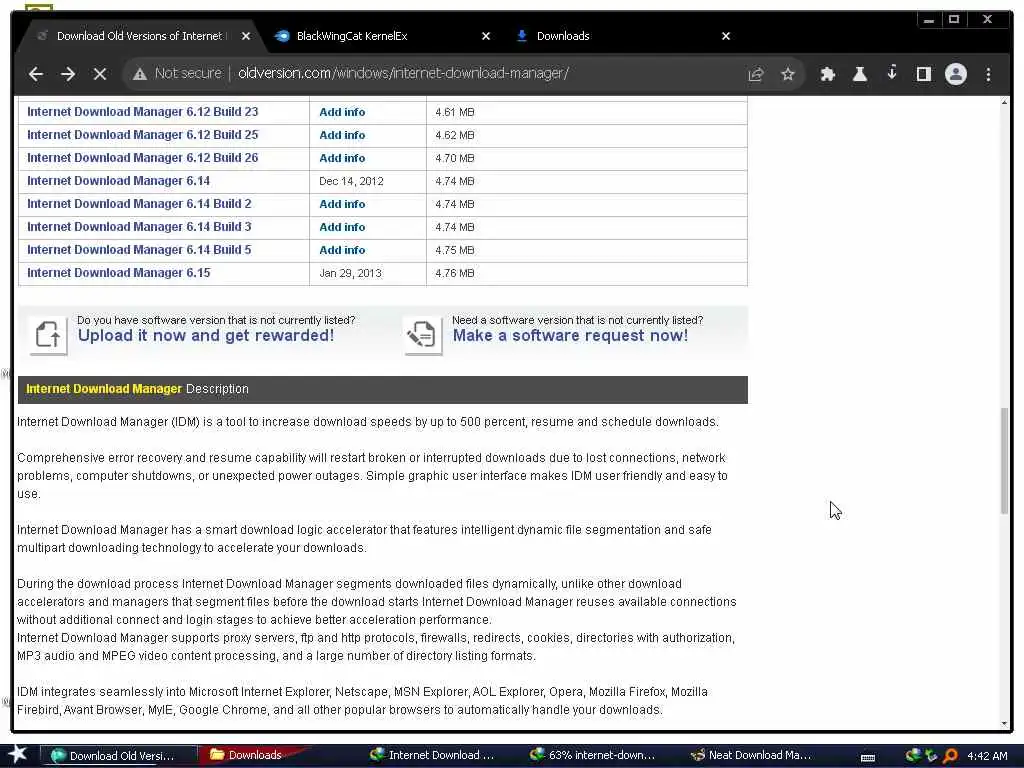
Task: Open Internet Download Manager 6.15 link
Action: click(x=118, y=272)
